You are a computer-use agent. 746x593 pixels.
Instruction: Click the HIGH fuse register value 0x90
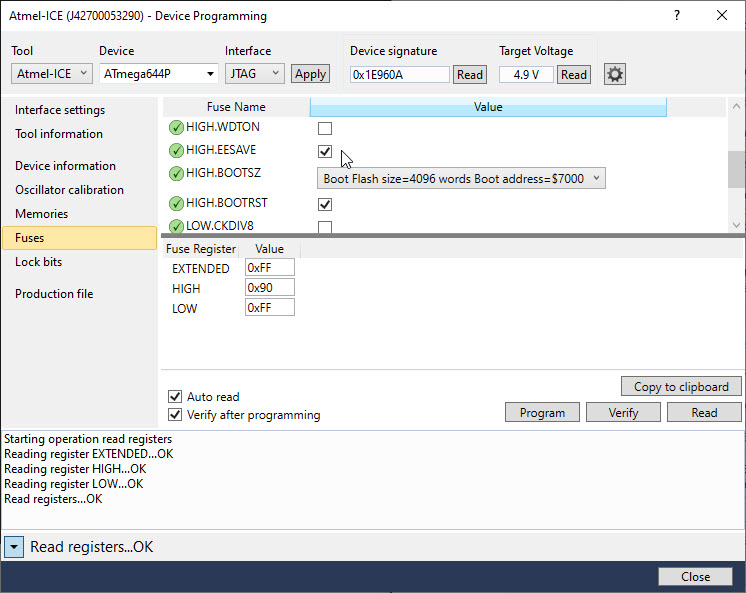point(270,287)
